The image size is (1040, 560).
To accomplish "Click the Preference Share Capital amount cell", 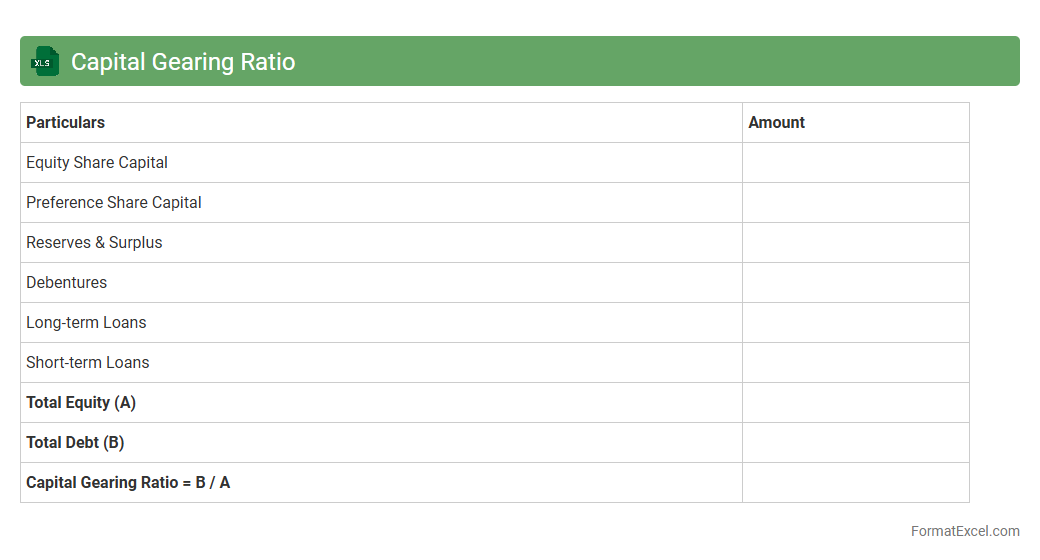I will 855,203.
